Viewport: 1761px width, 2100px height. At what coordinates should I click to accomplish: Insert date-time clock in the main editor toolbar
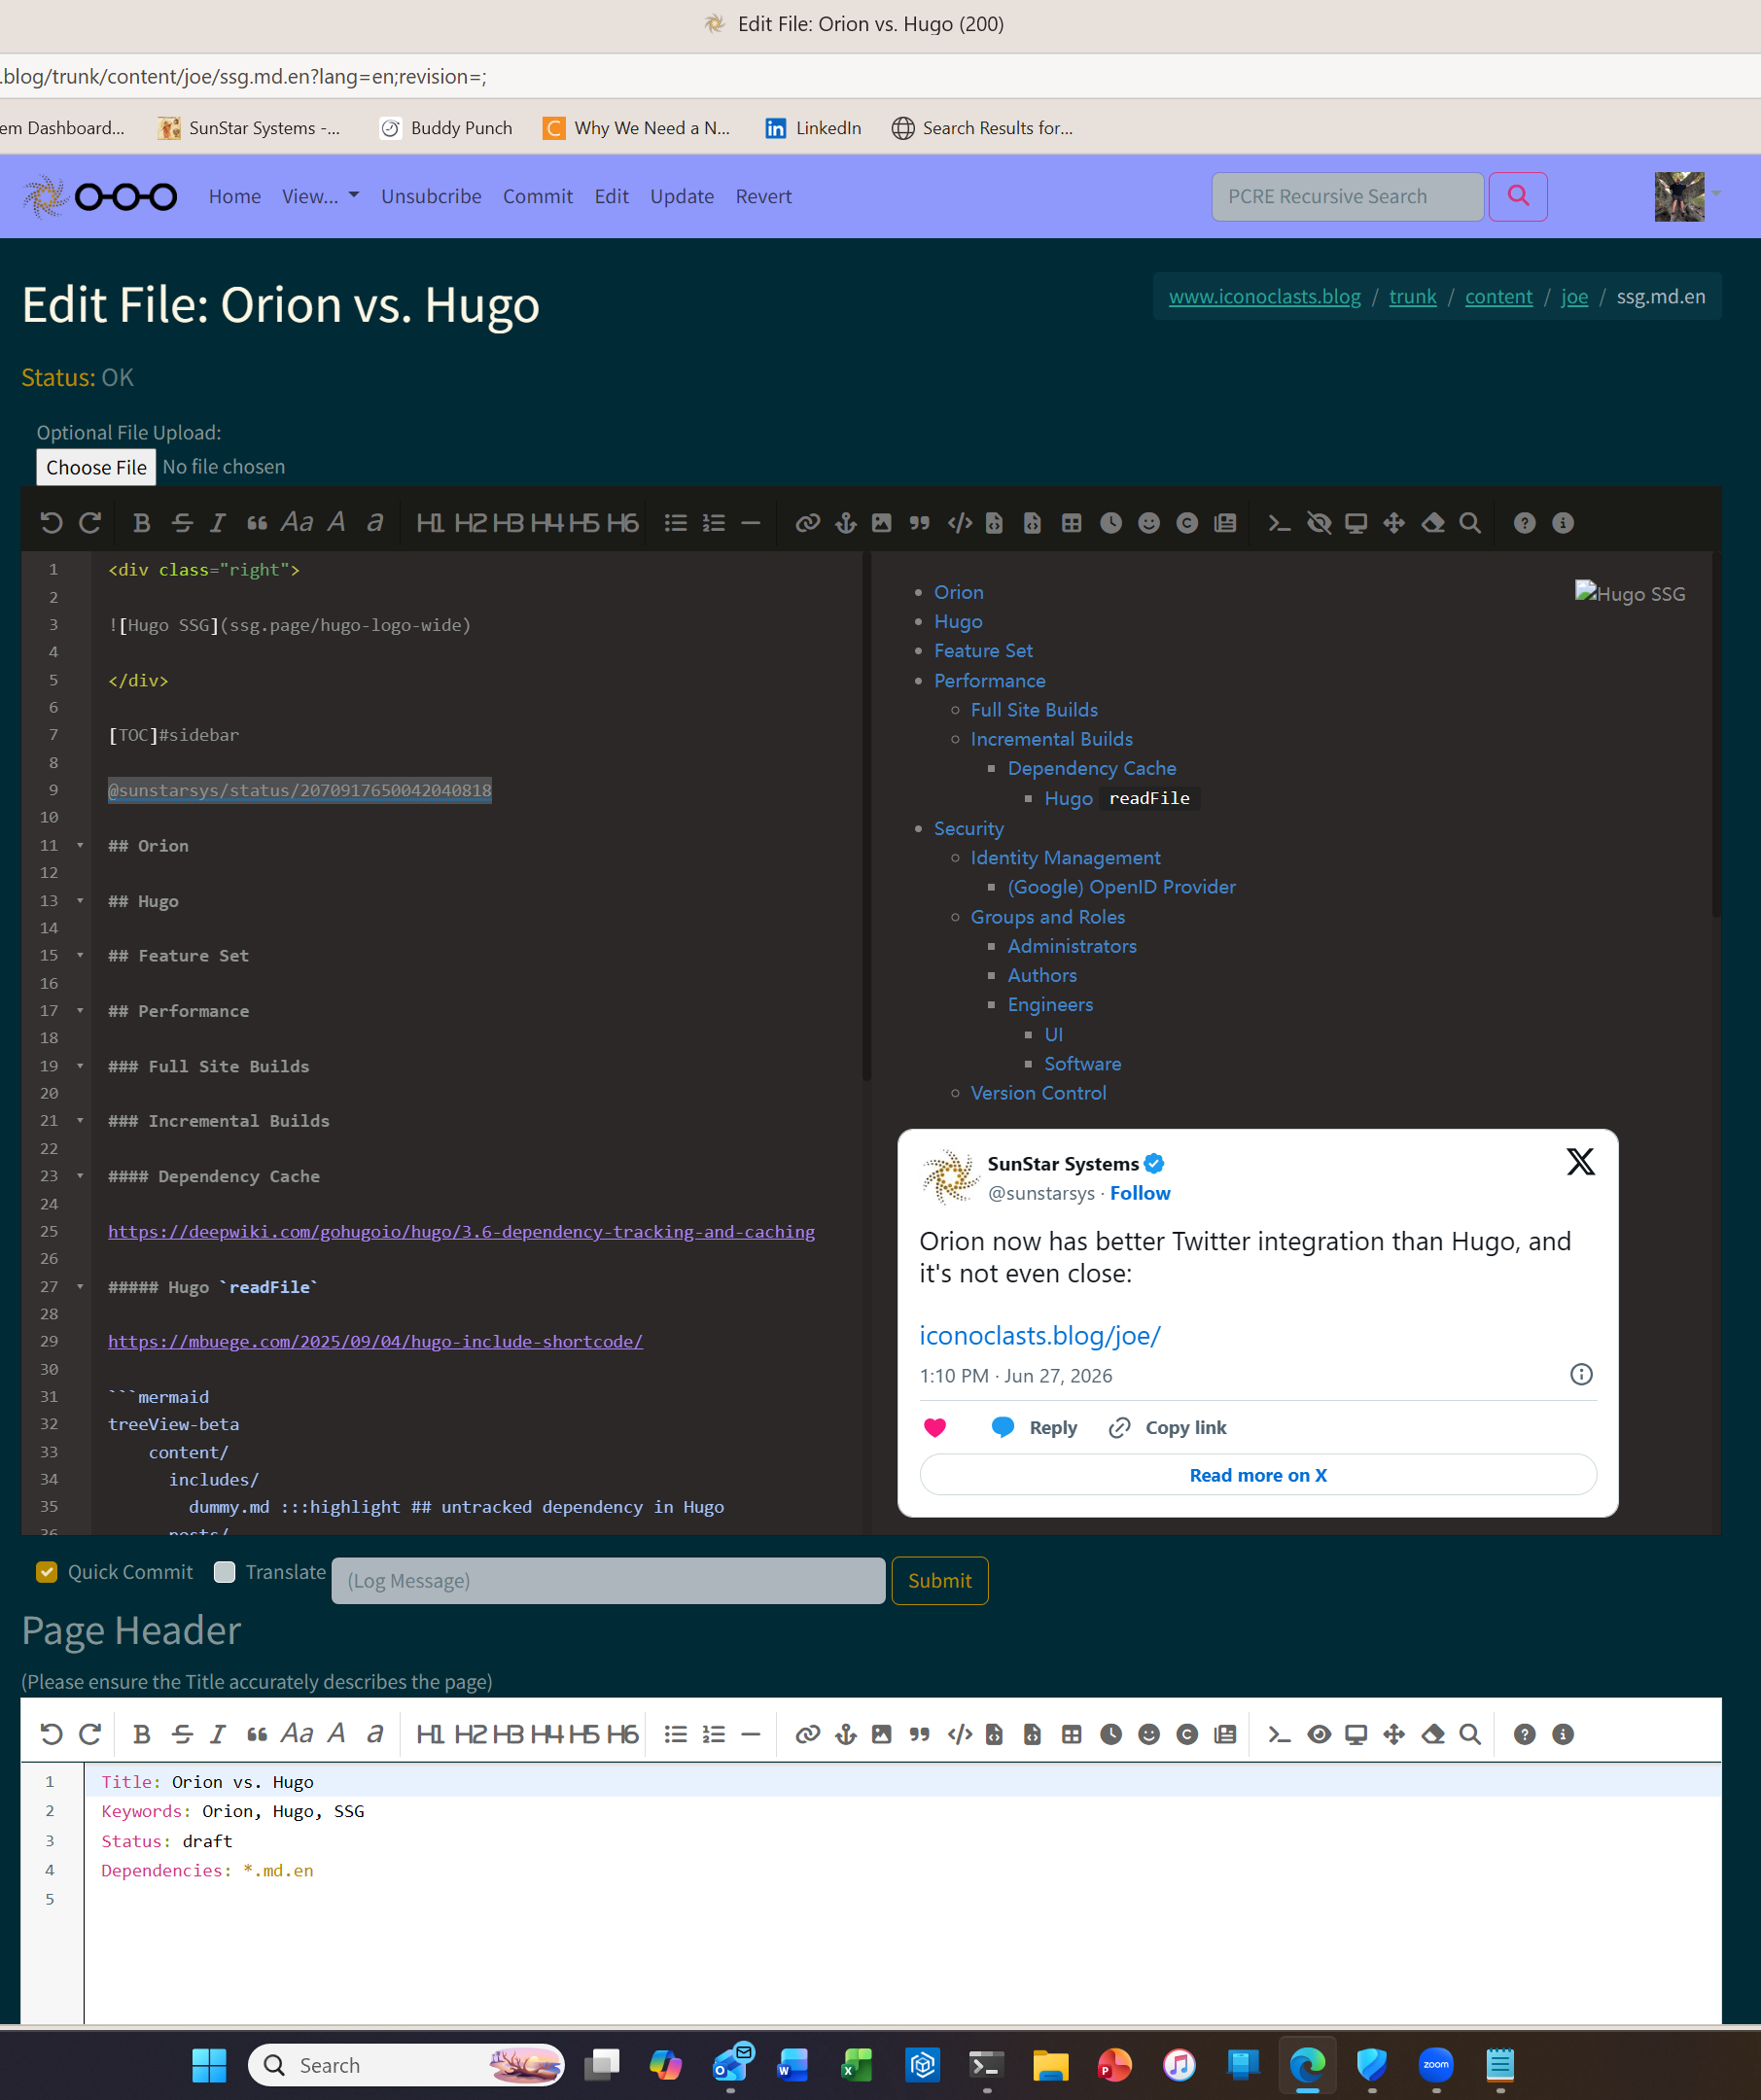click(1110, 523)
